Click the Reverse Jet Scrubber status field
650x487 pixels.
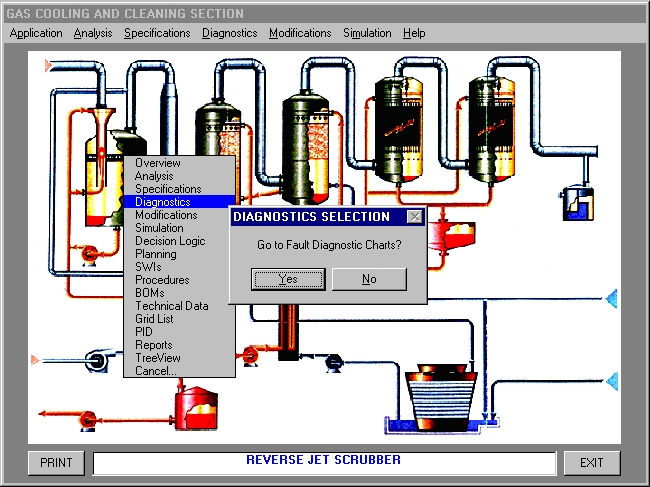324,463
